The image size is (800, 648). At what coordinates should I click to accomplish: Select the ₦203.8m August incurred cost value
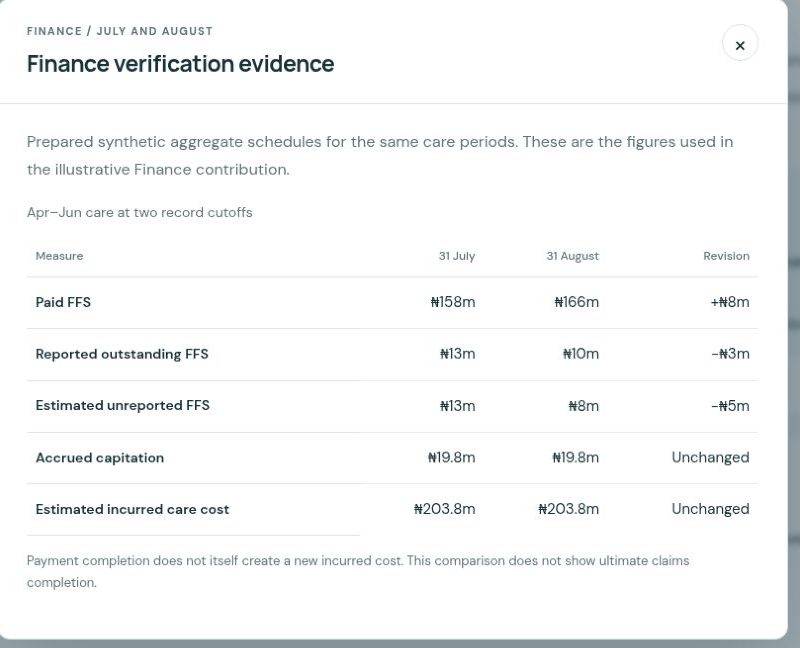point(568,509)
